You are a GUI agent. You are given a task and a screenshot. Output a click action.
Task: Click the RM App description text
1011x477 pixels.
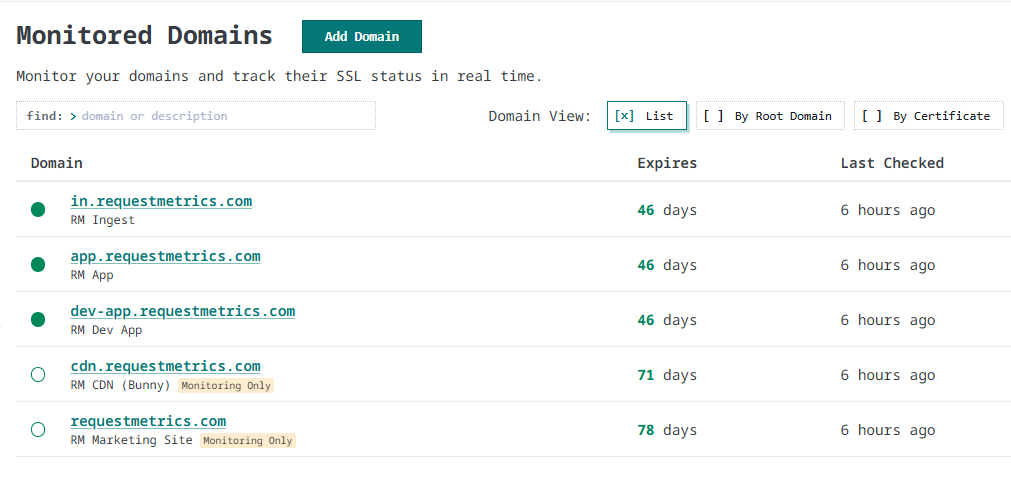pyautogui.click(x=92, y=275)
